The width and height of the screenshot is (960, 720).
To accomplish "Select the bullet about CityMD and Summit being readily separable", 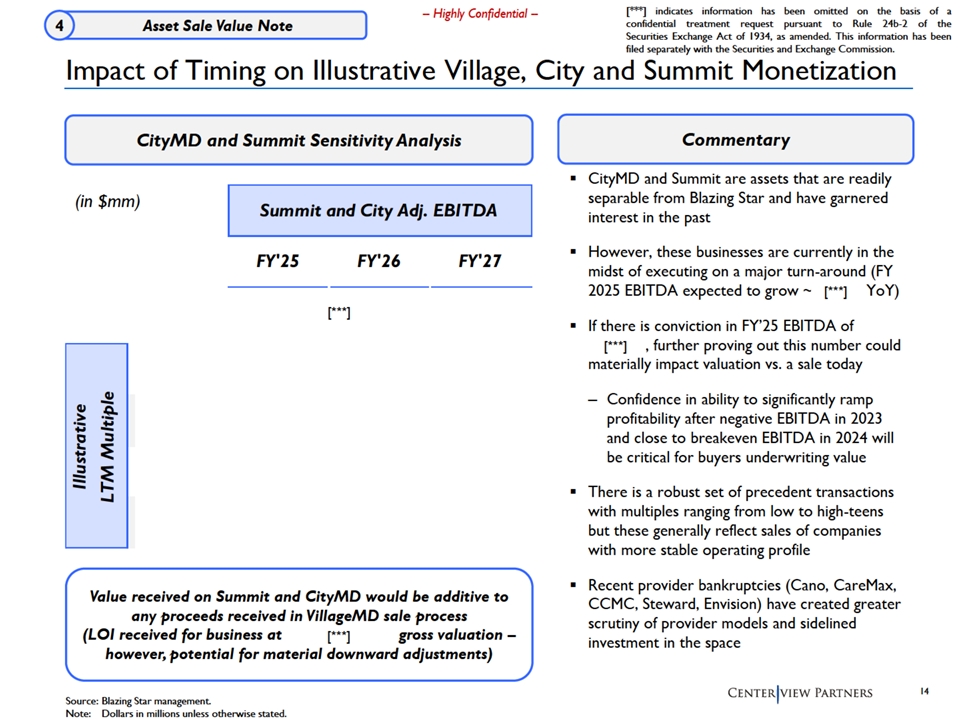I will pos(738,198).
